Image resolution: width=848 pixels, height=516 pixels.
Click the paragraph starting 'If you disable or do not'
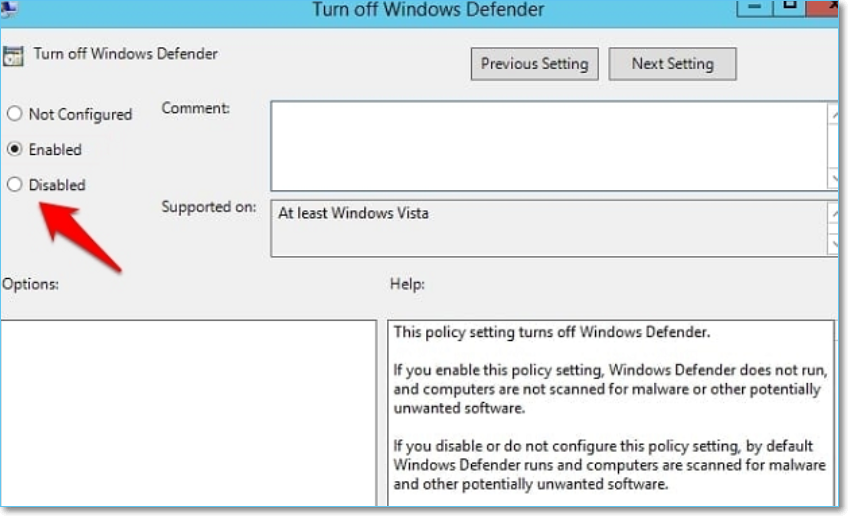point(610,465)
